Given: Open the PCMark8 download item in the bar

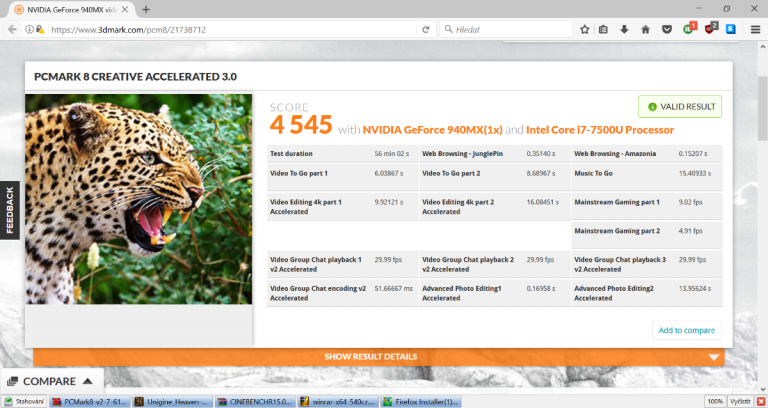Looking at the screenshot, I should click(x=91, y=401).
